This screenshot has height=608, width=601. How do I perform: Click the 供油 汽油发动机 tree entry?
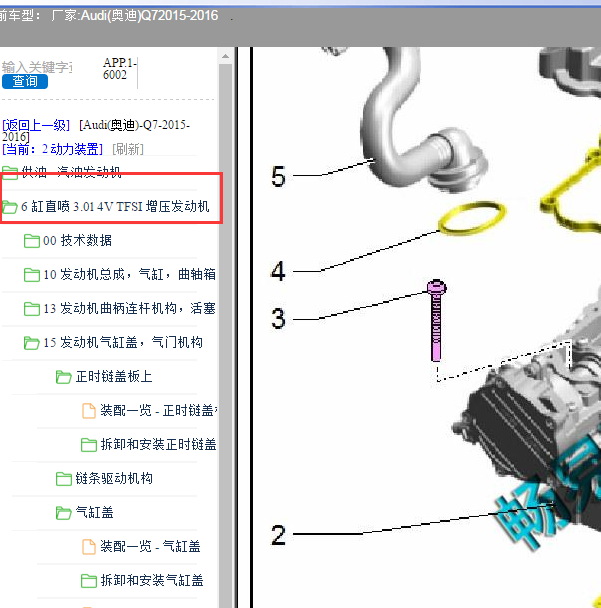[x=71, y=172]
